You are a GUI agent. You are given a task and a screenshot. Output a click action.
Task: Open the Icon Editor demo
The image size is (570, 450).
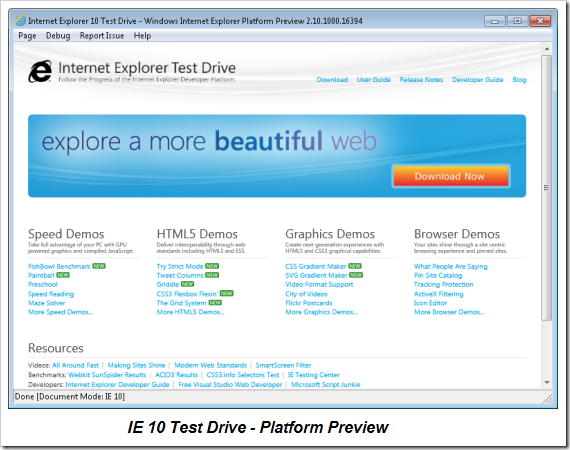pos(430,303)
